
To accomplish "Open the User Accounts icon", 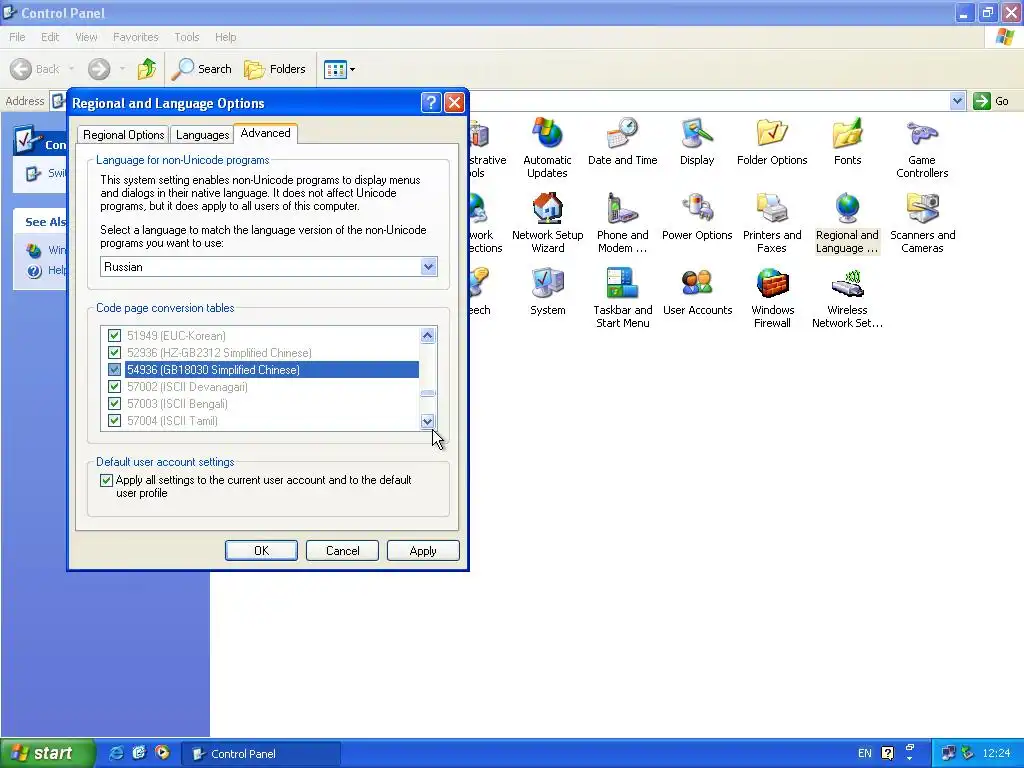I will point(697,292).
